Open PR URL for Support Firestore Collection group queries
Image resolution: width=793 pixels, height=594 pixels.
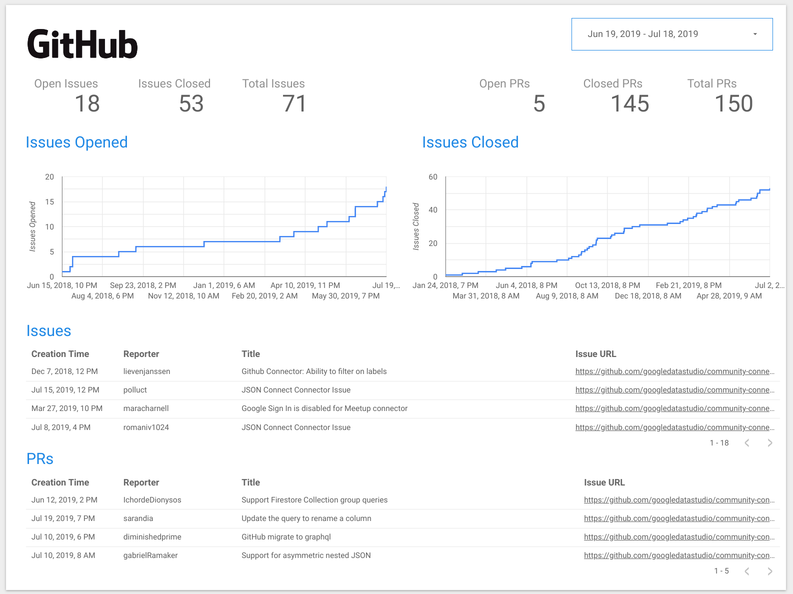679,500
